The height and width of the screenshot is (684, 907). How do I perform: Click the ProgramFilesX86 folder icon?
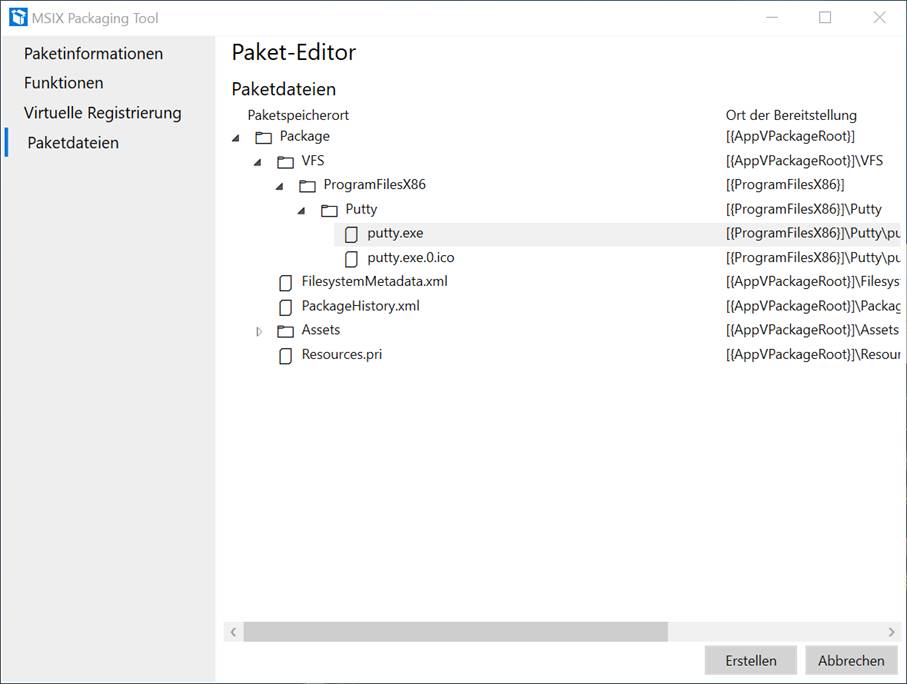pos(307,186)
